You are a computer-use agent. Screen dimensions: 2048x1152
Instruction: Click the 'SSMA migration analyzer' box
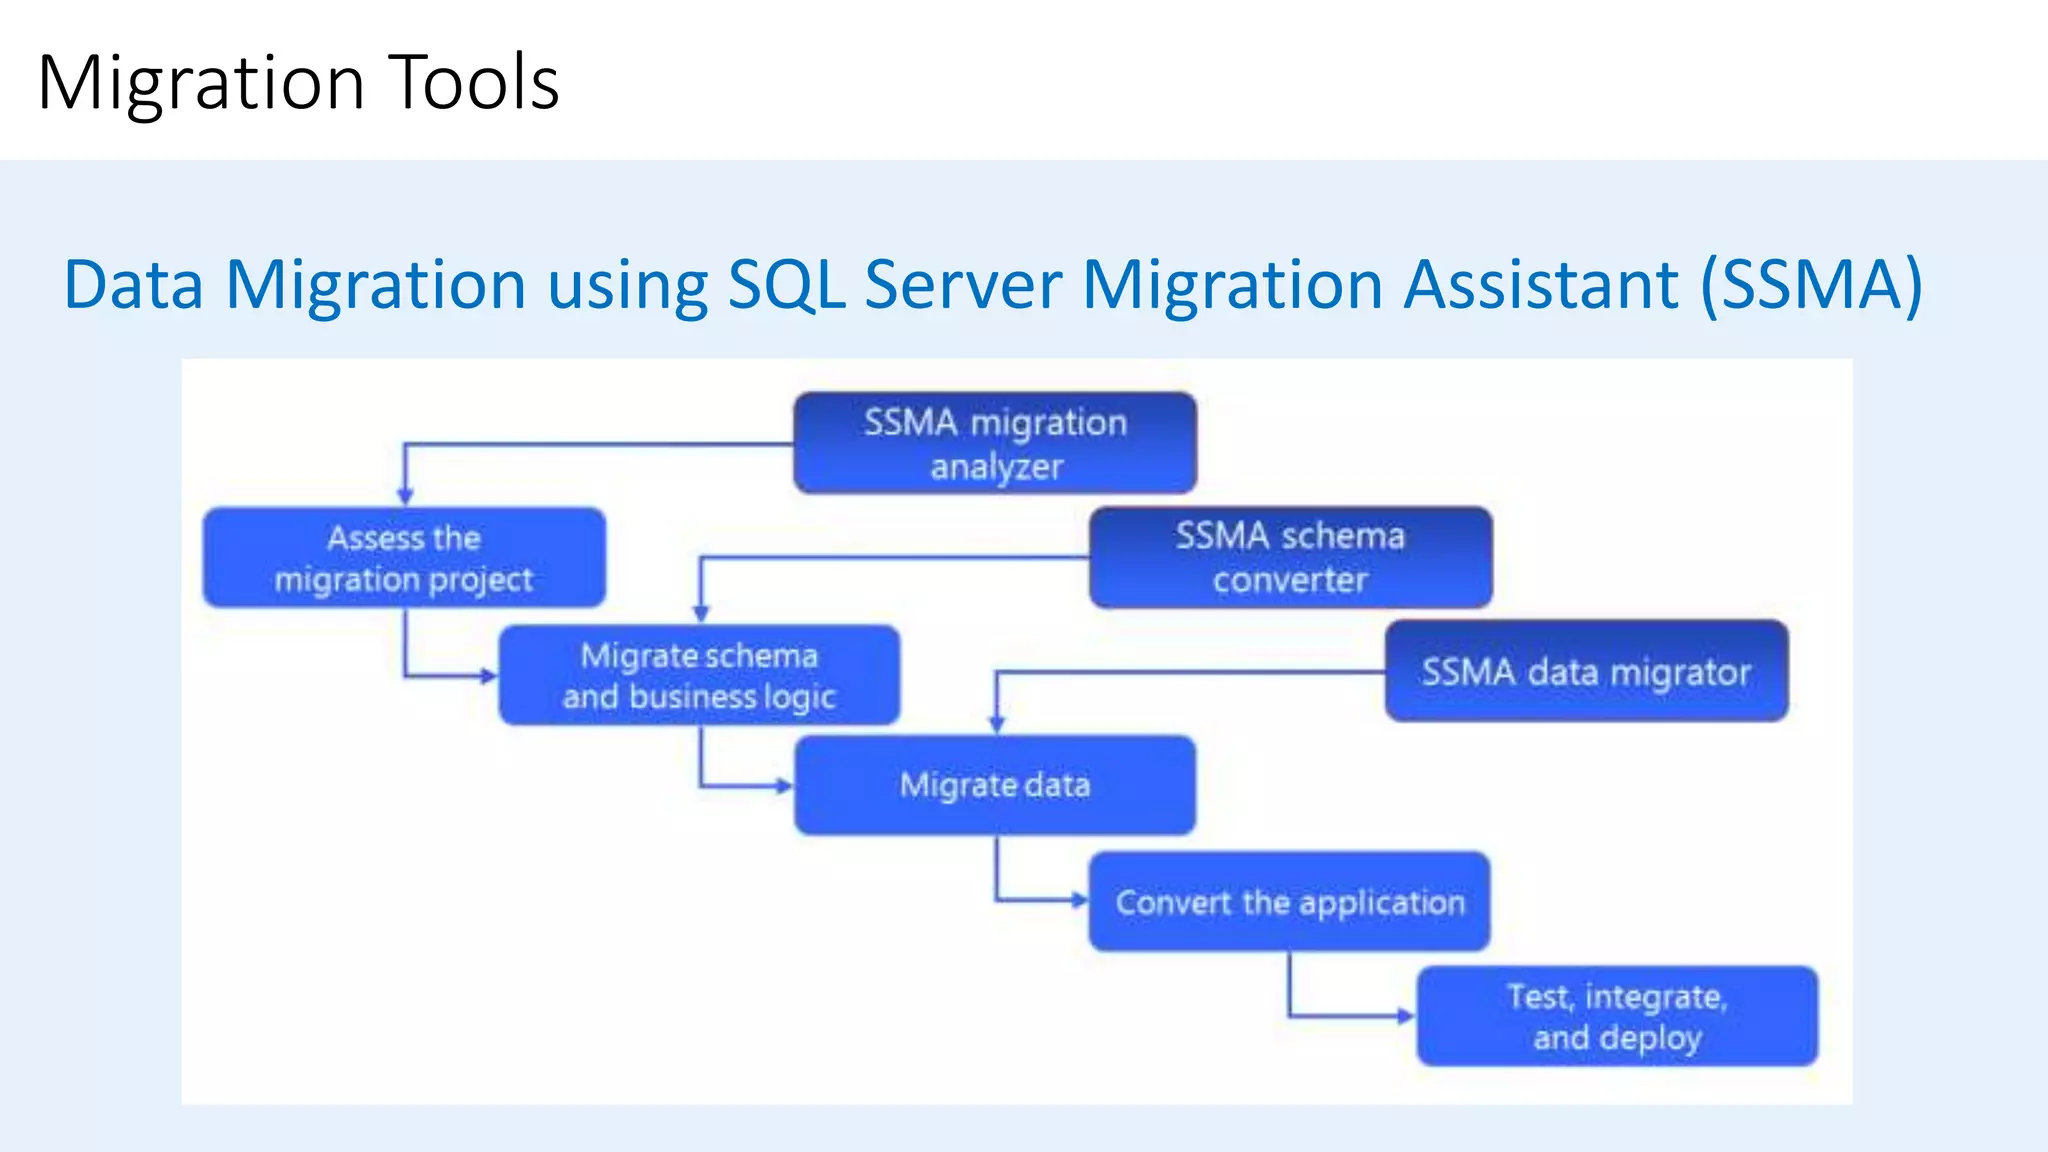[x=995, y=443]
